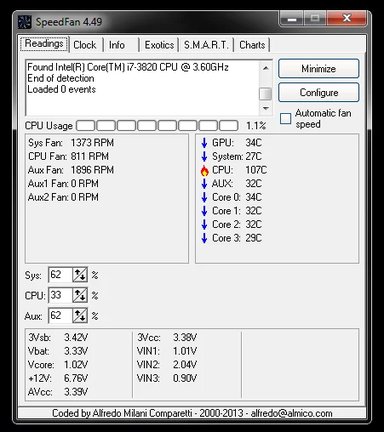Click the CPU fan speed spinner arrows
The height and width of the screenshot is (432, 384).
click(x=80, y=296)
